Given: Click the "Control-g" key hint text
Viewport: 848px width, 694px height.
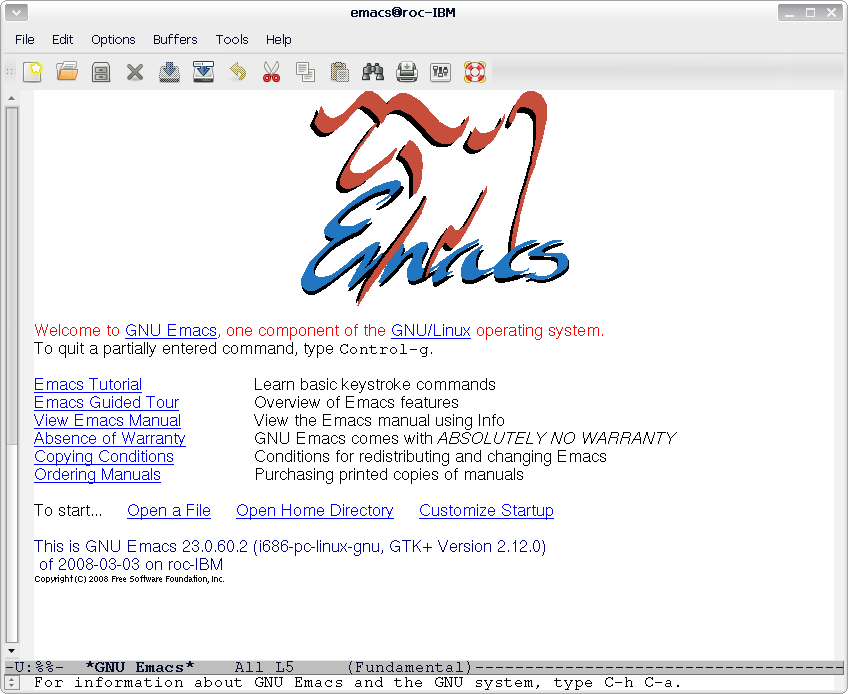Looking at the screenshot, I should coord(385,349).
